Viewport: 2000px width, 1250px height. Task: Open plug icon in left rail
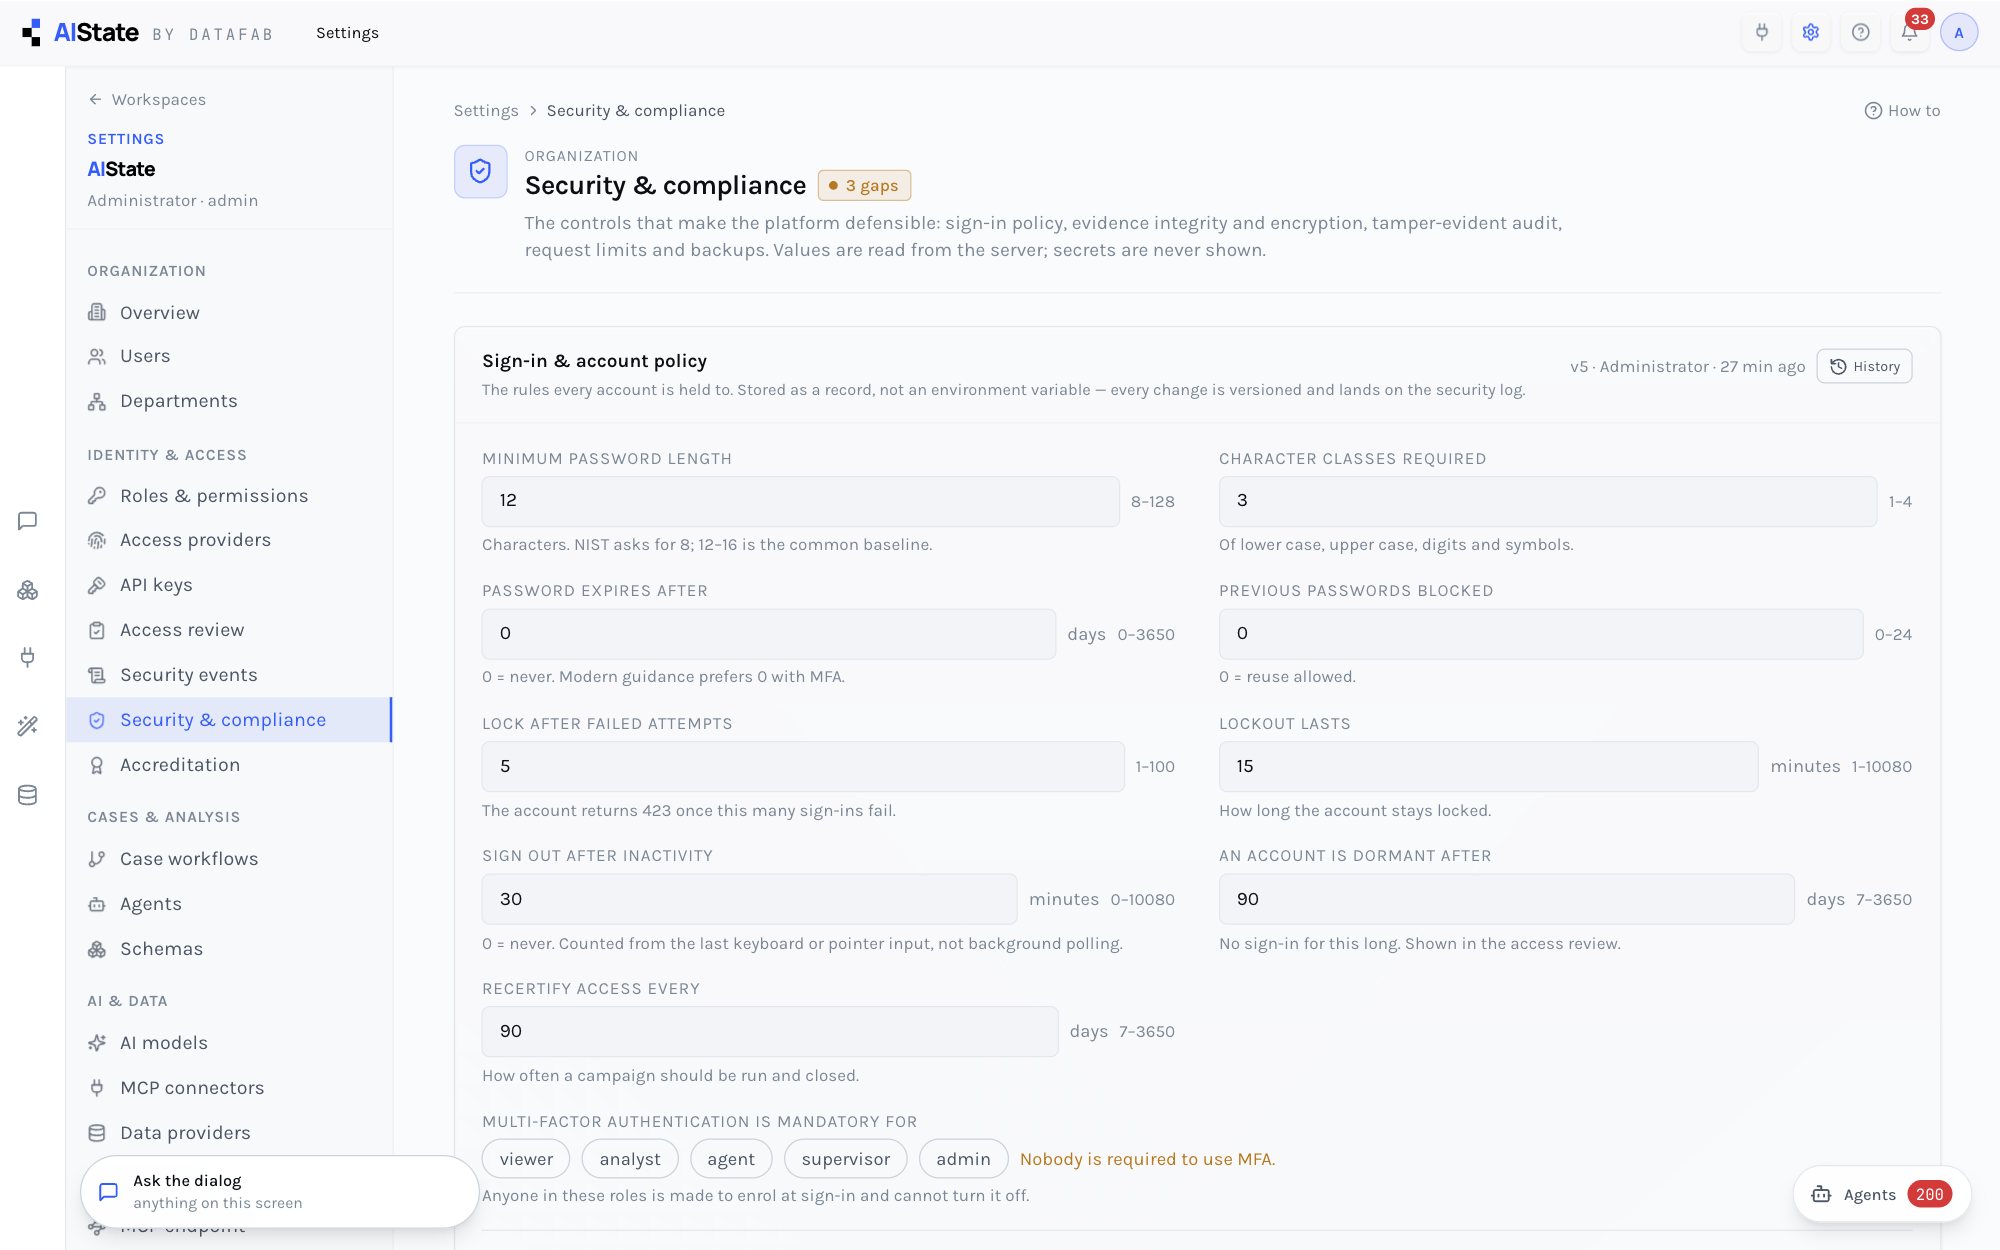[28, 657]
